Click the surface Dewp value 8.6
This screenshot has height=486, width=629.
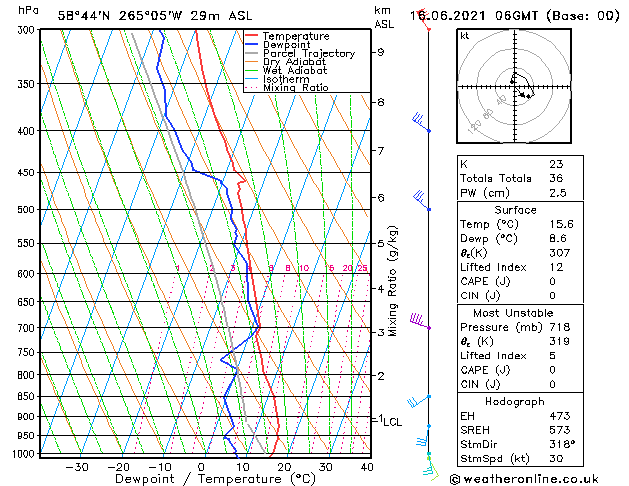pyautogui.click(x=558, y=239)
